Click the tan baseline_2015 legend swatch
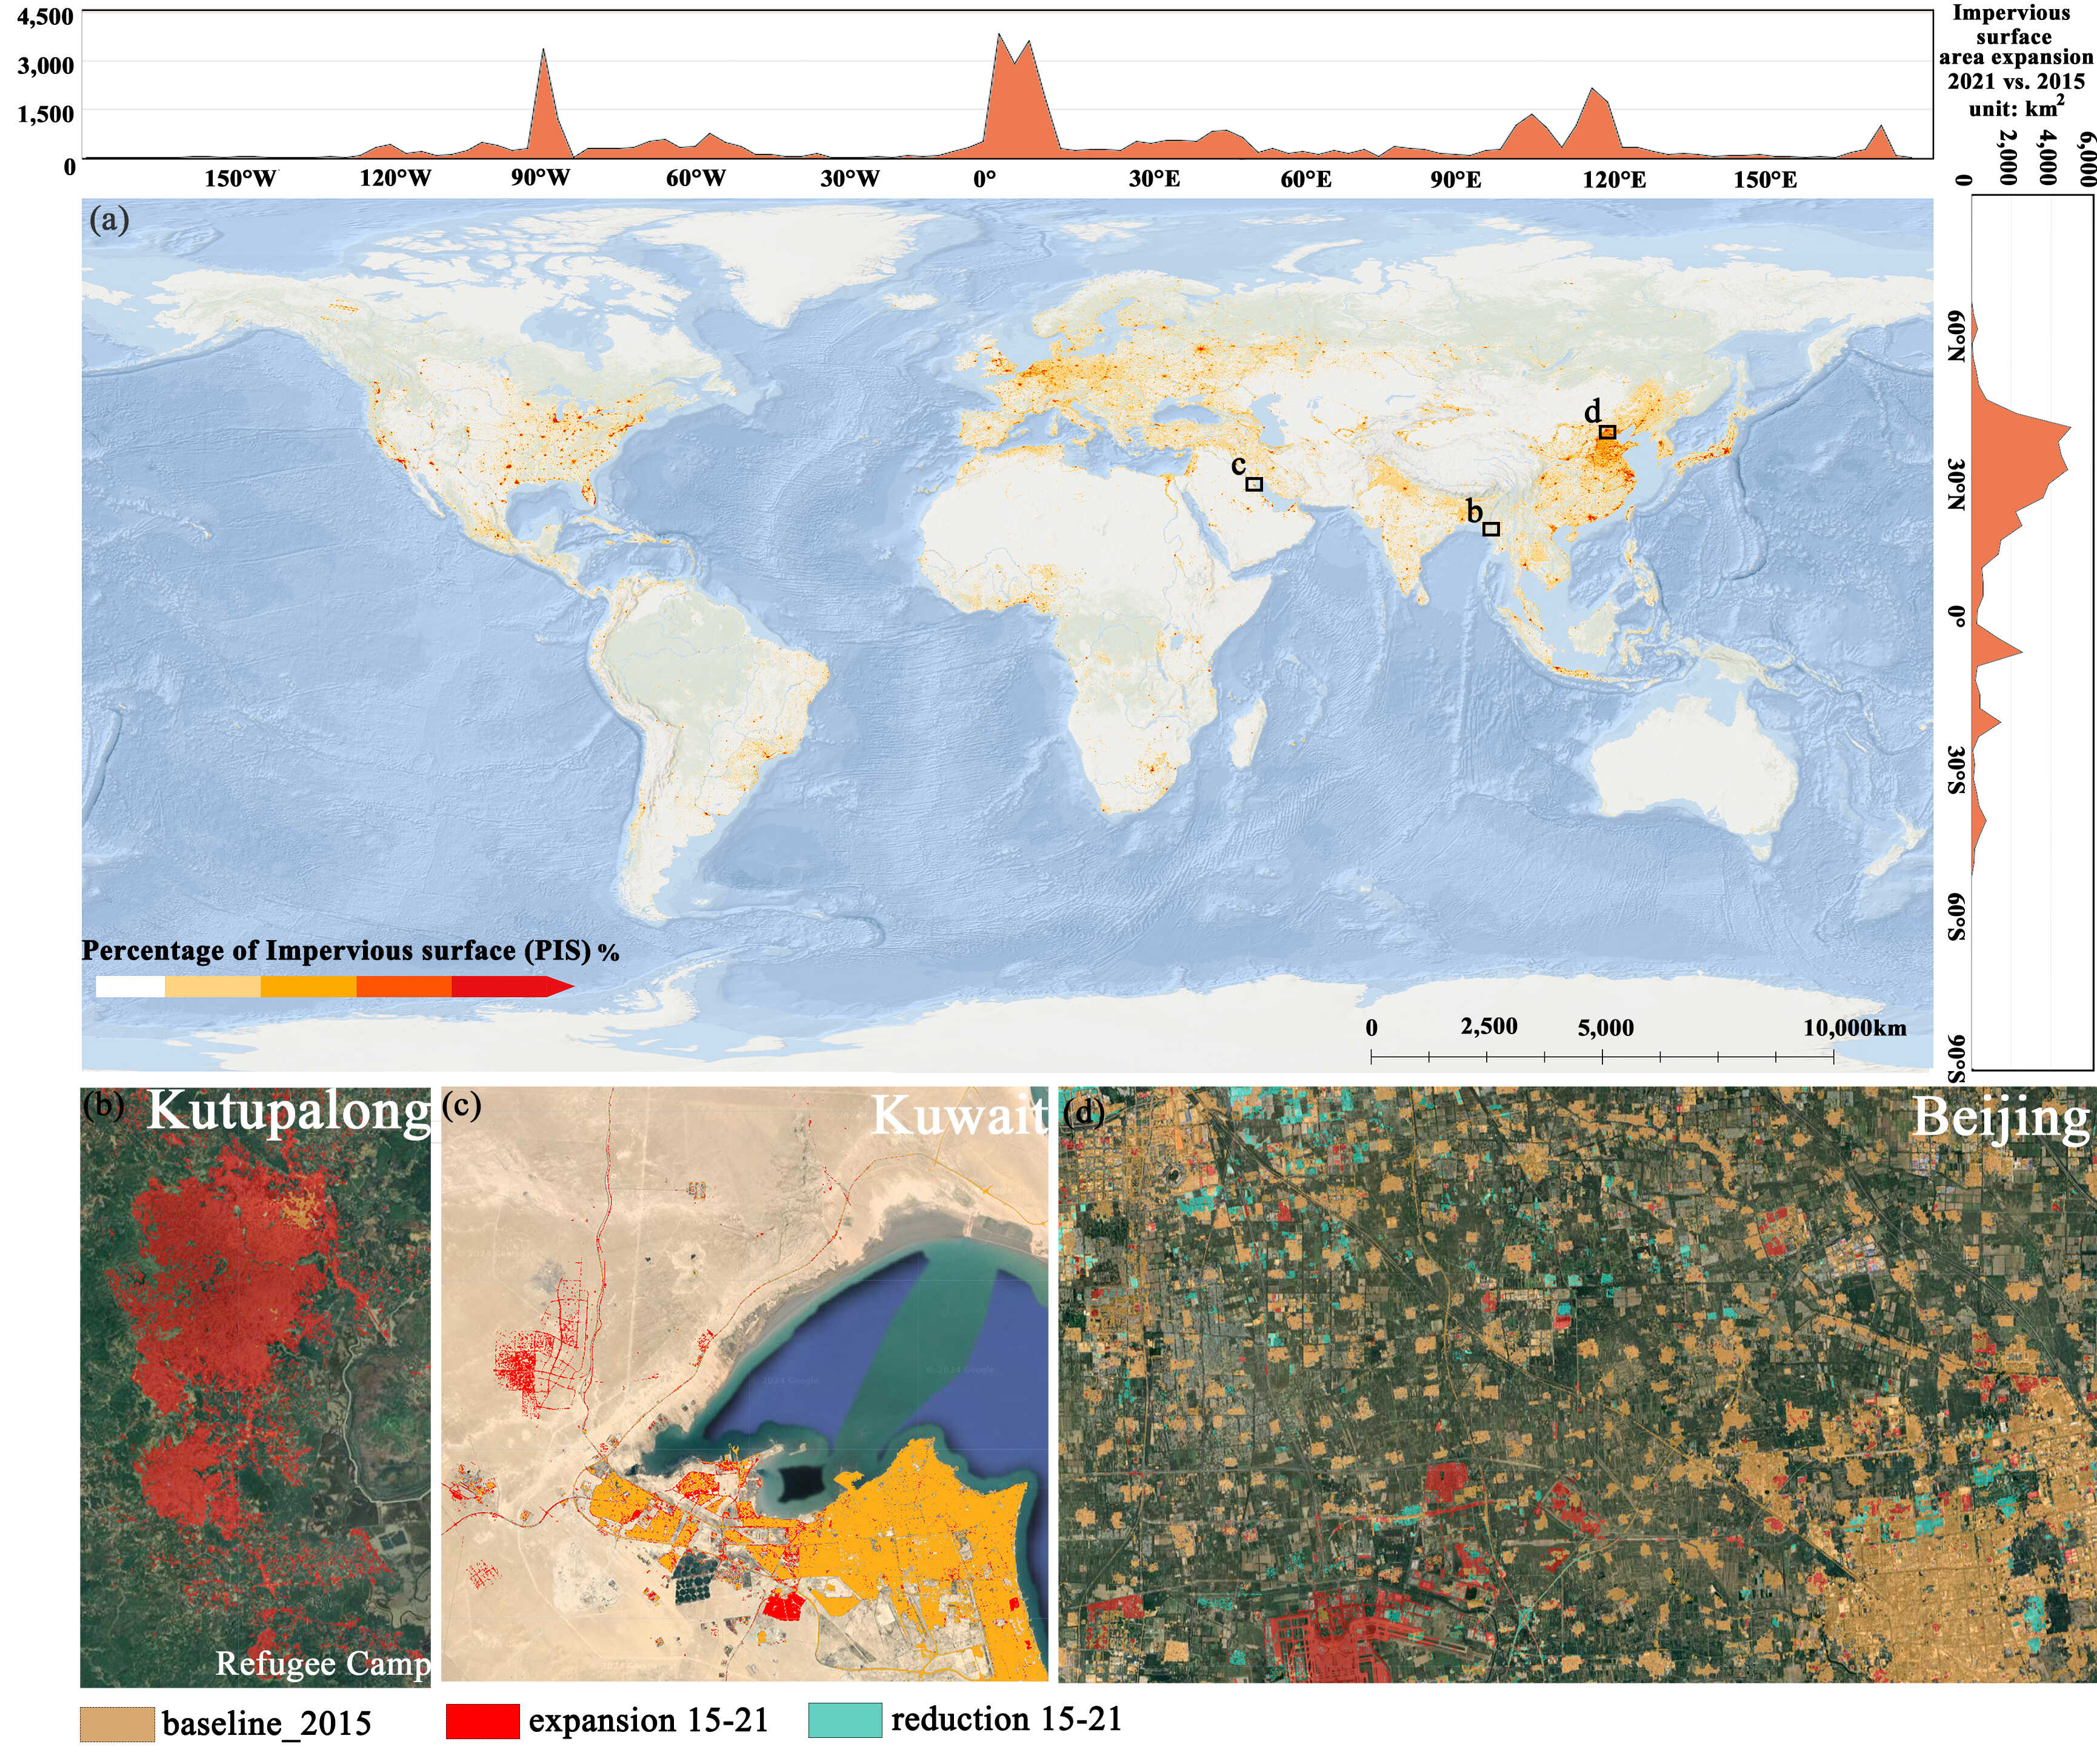 click(x=117, y=1724)
